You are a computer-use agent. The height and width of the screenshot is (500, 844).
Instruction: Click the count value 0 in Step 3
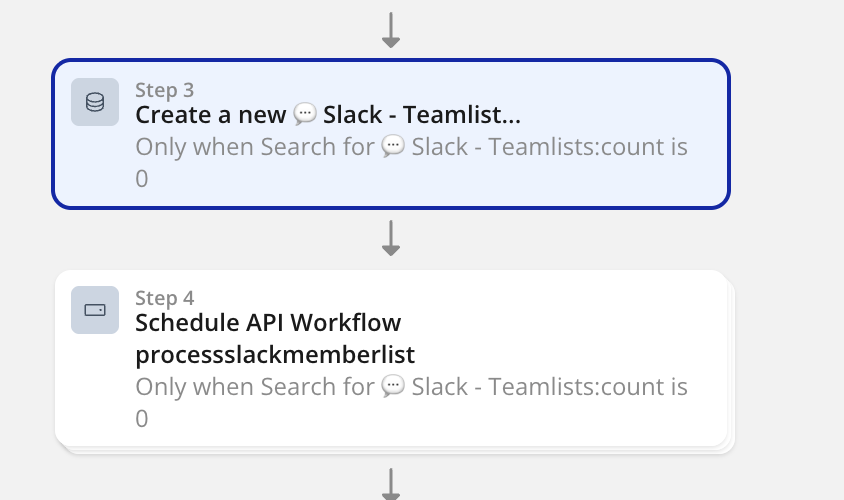[x=142, y=179]
